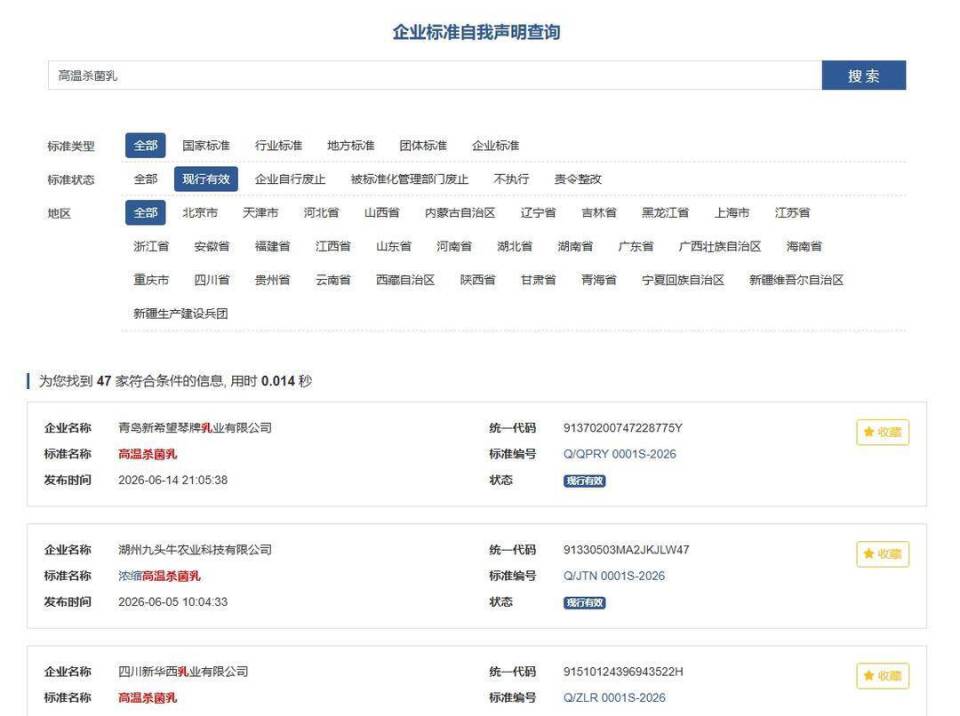Filter region to 江苏省

[793, 213]
